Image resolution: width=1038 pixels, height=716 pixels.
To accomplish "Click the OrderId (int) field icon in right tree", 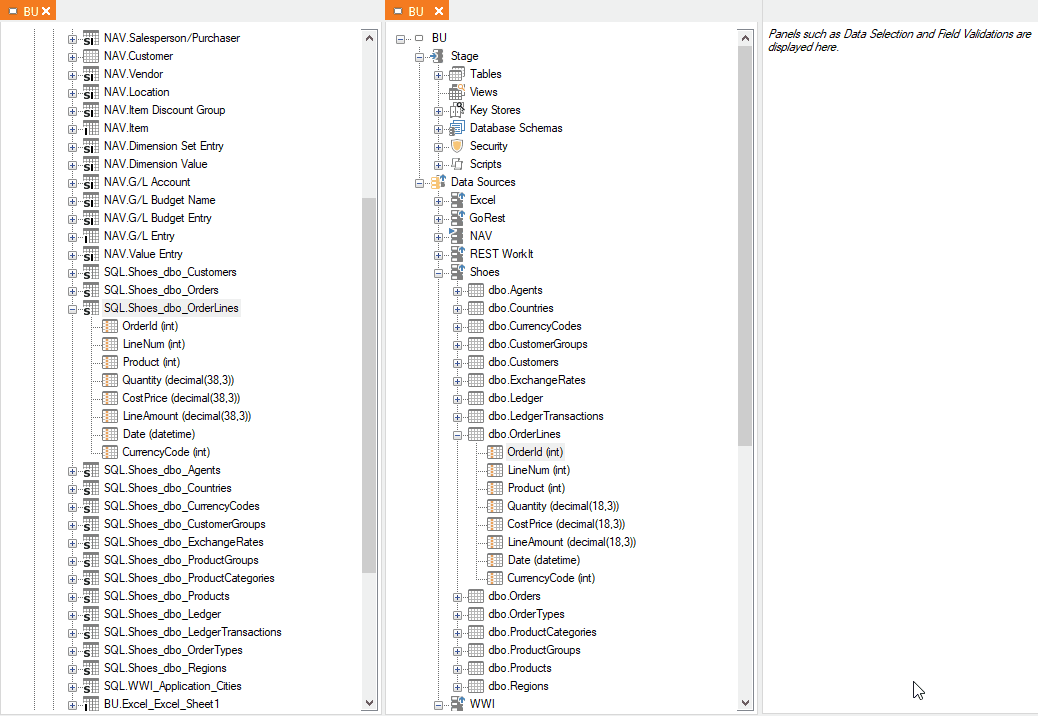I will pos(495,452).
